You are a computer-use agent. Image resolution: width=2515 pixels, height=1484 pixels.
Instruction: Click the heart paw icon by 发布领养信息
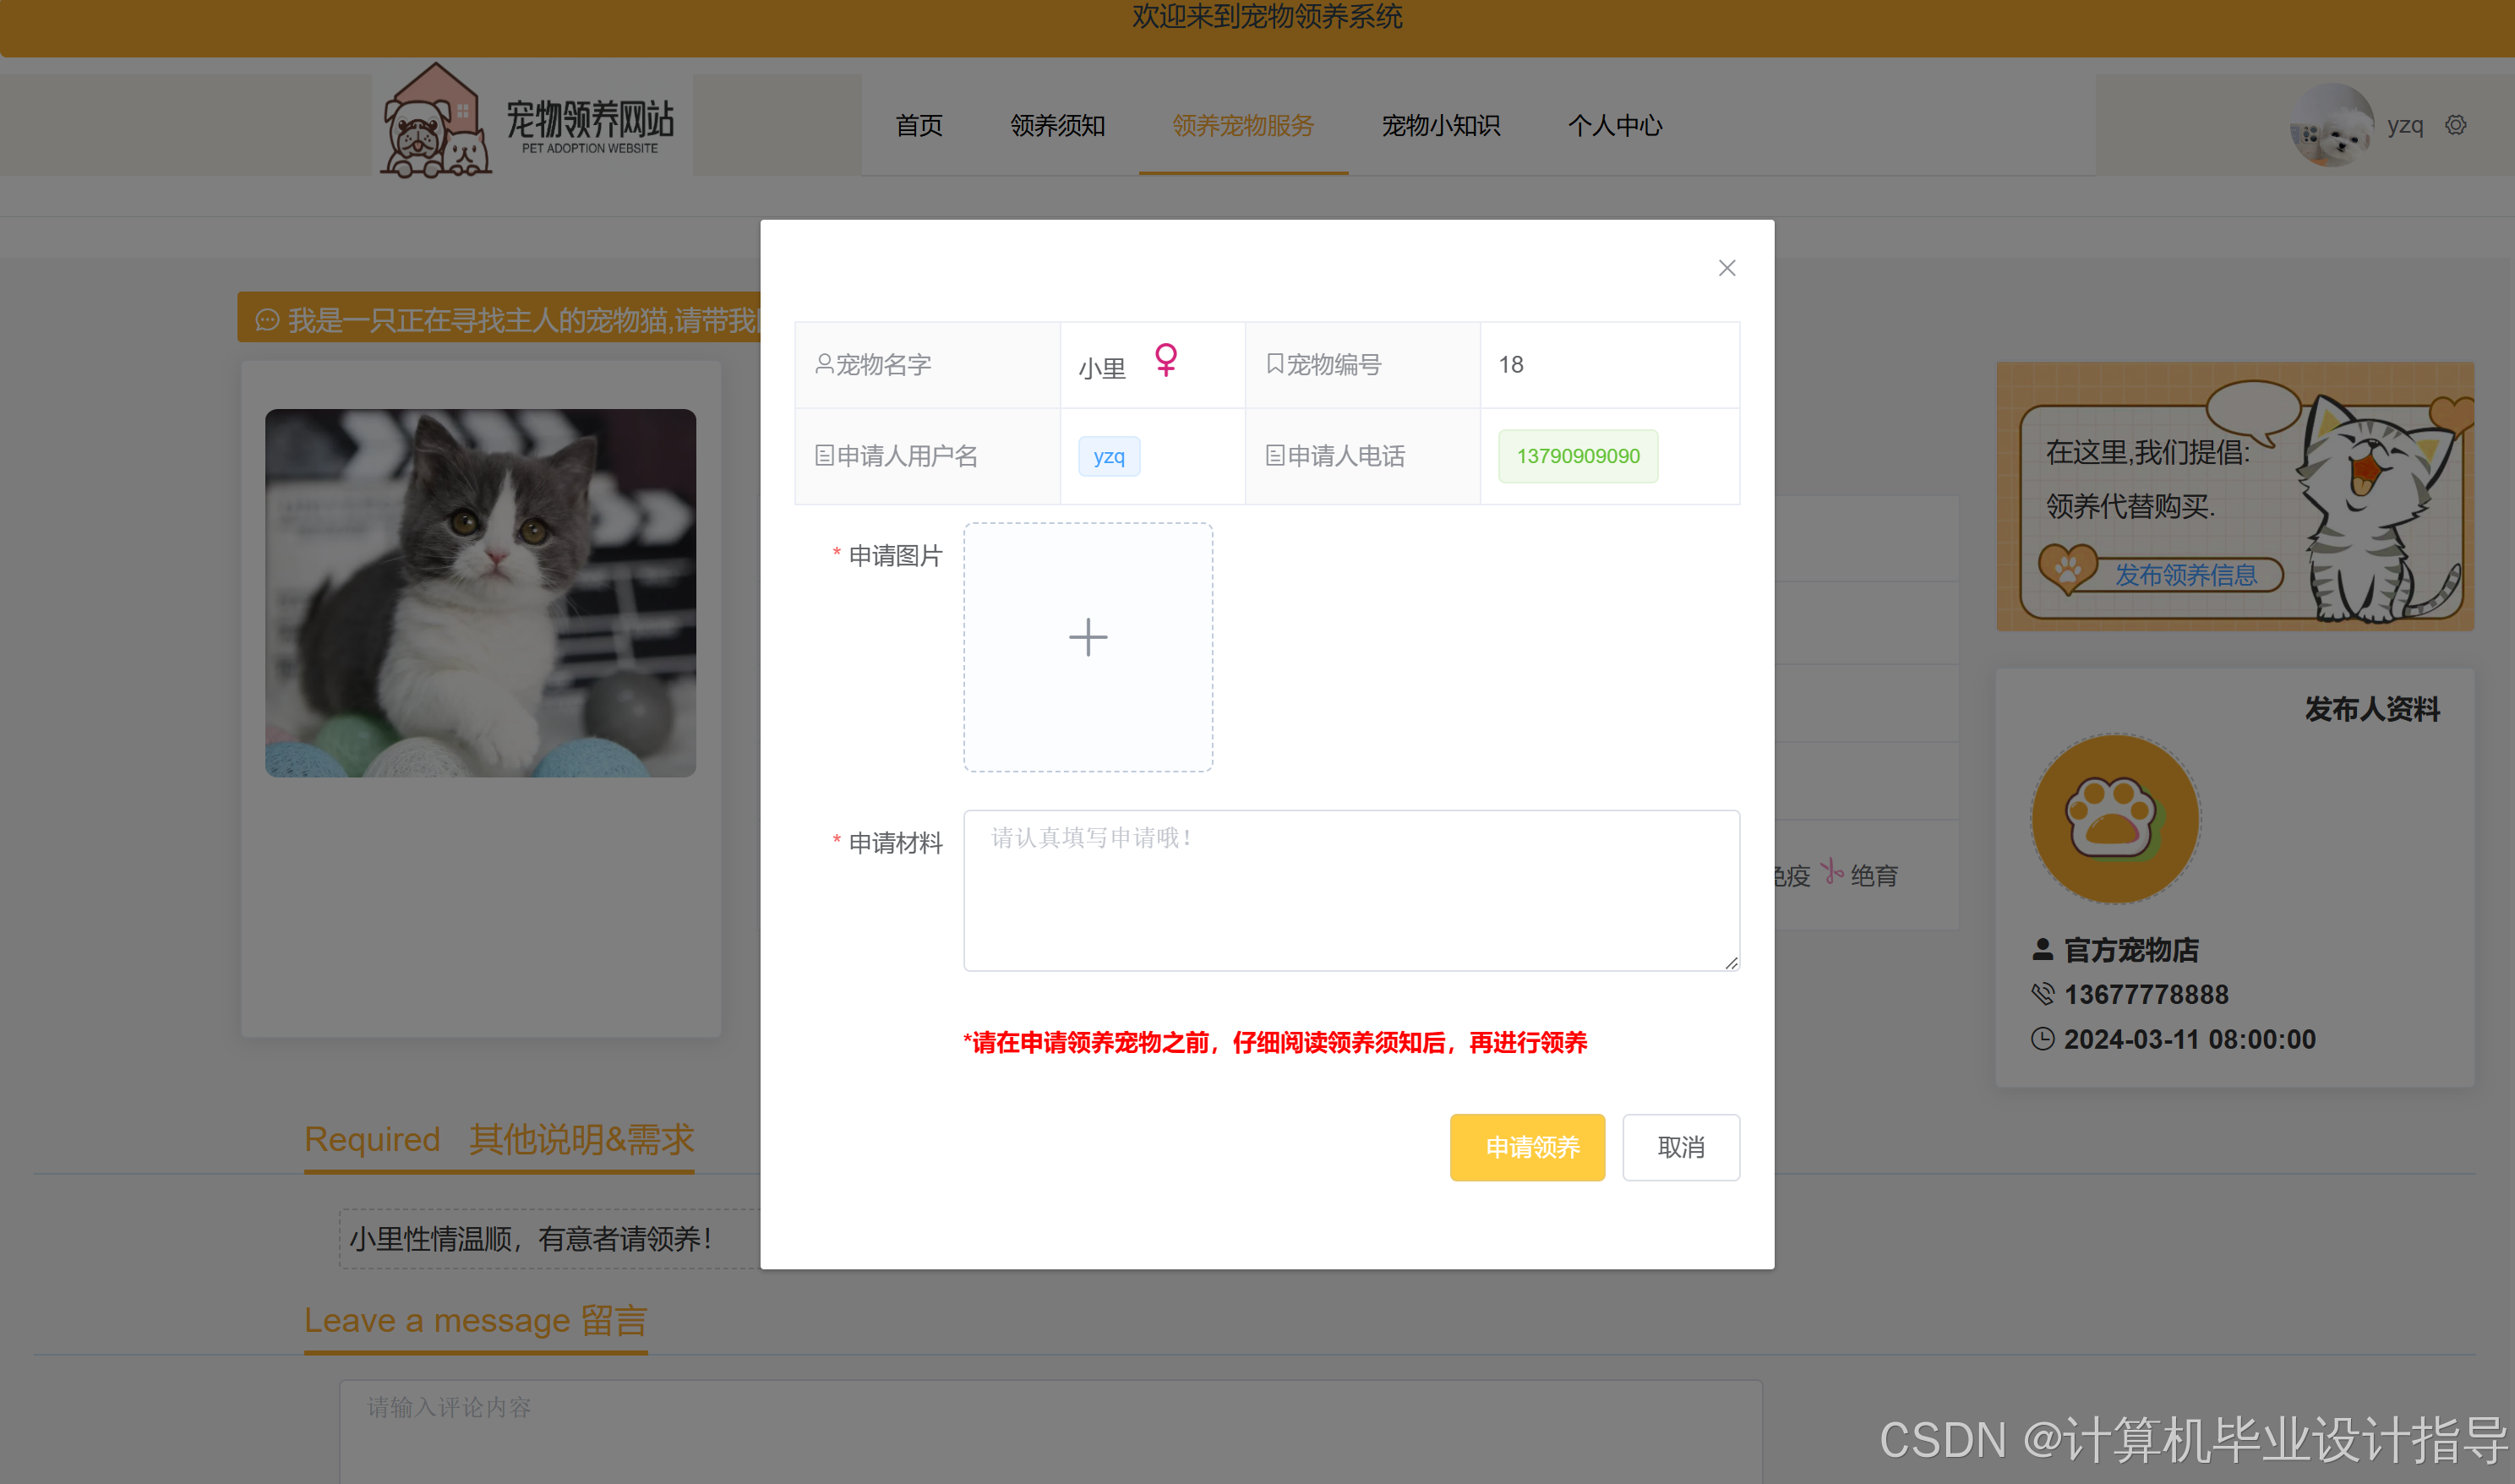click(2067, 568)
